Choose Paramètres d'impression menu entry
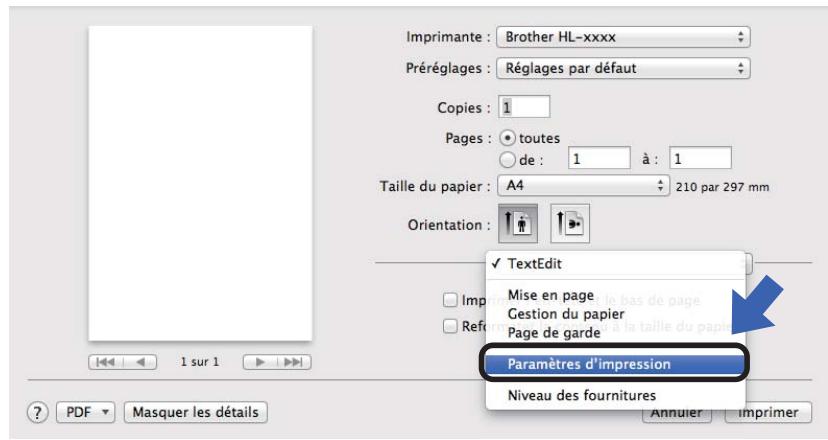Image resolution: width=828 pixels, height=440 pixels. (615, 364)
